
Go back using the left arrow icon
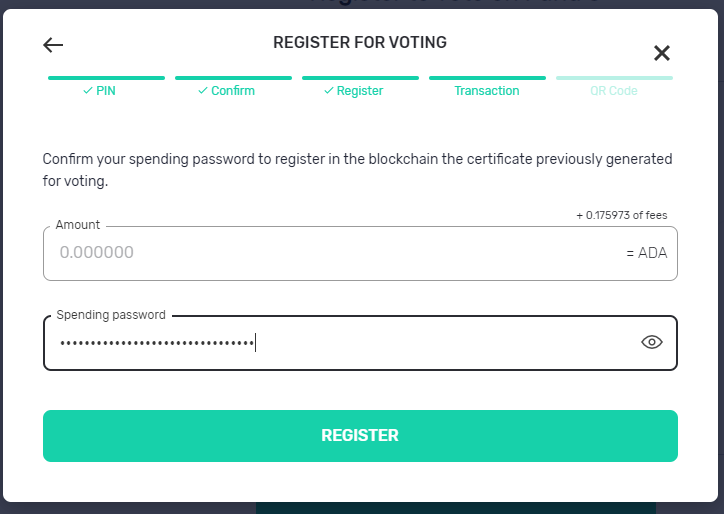click(53, 45)
